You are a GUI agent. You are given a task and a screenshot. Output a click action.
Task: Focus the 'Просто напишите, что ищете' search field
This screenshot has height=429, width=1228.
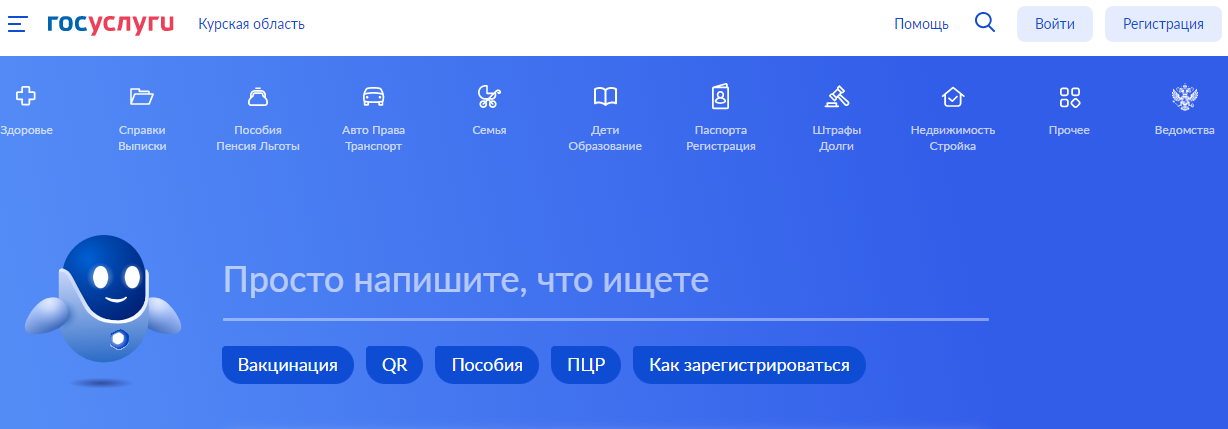(605, 281)
